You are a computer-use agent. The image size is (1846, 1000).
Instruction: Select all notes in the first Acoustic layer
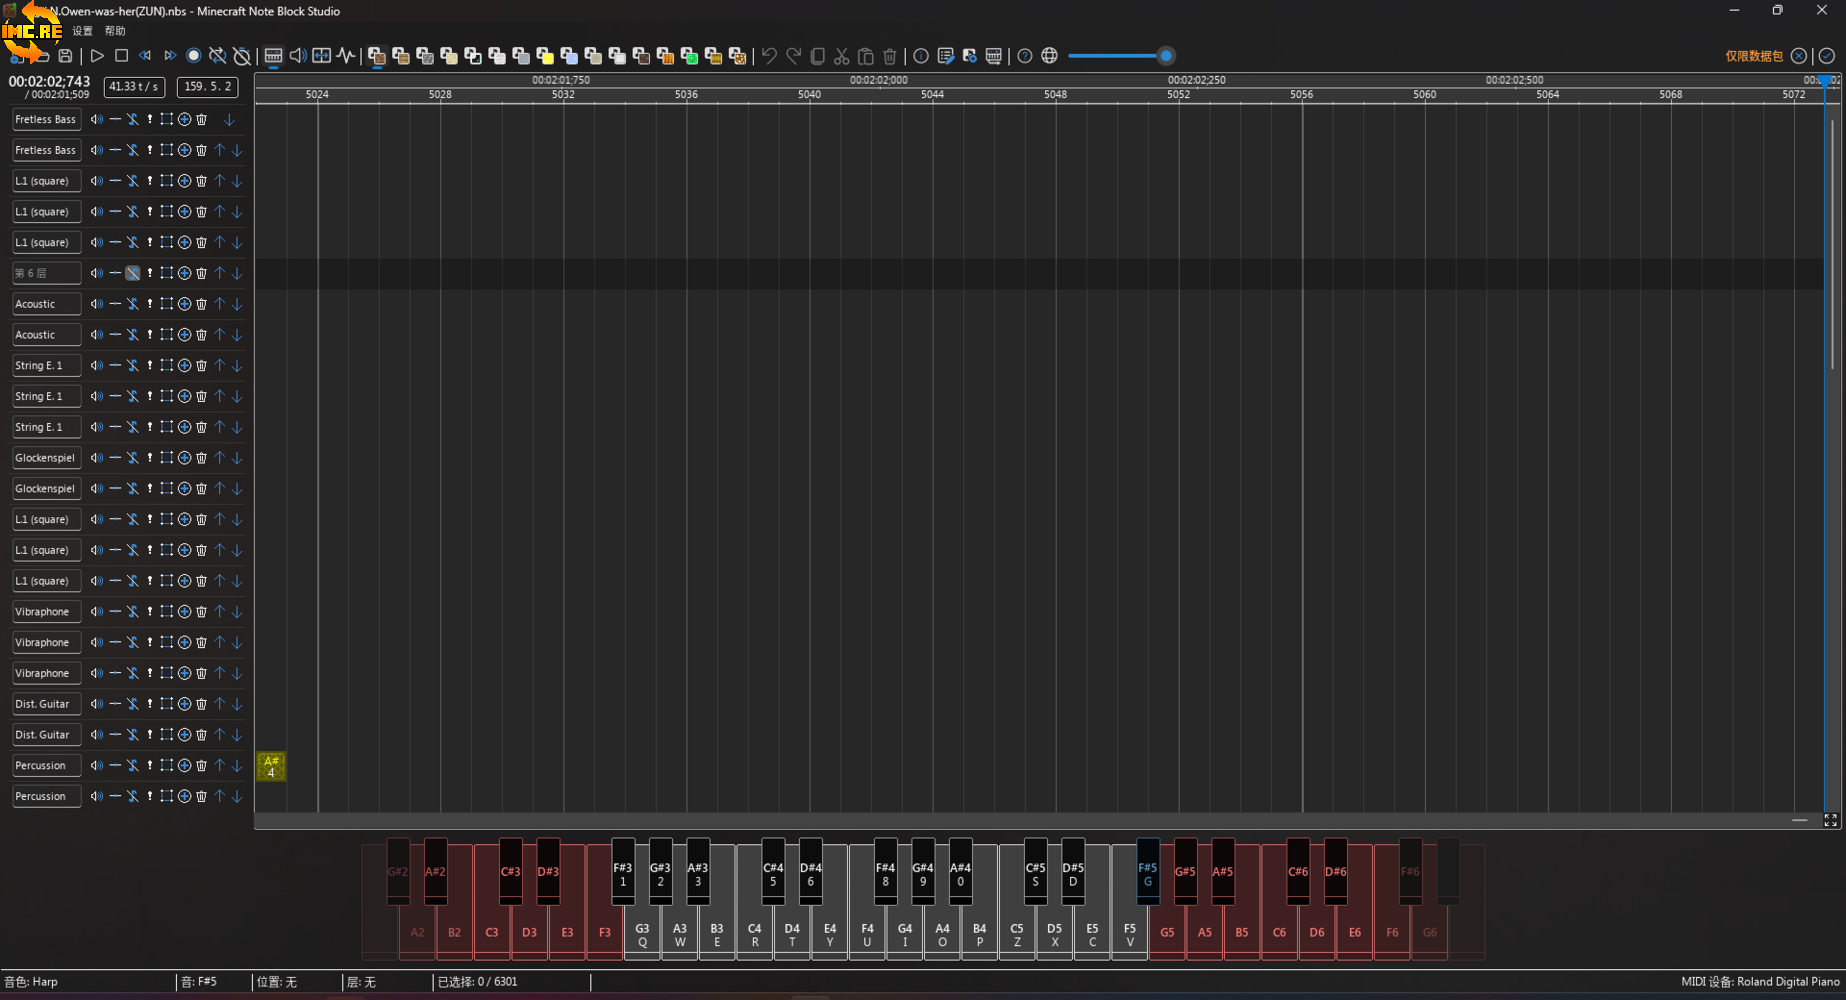point(166,304)
